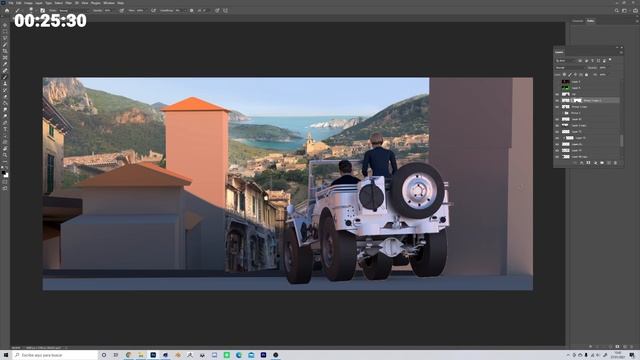This screenshot has height=360, width=640.
Task: Select the Hand tool
Action: click(x=5, y=149)
